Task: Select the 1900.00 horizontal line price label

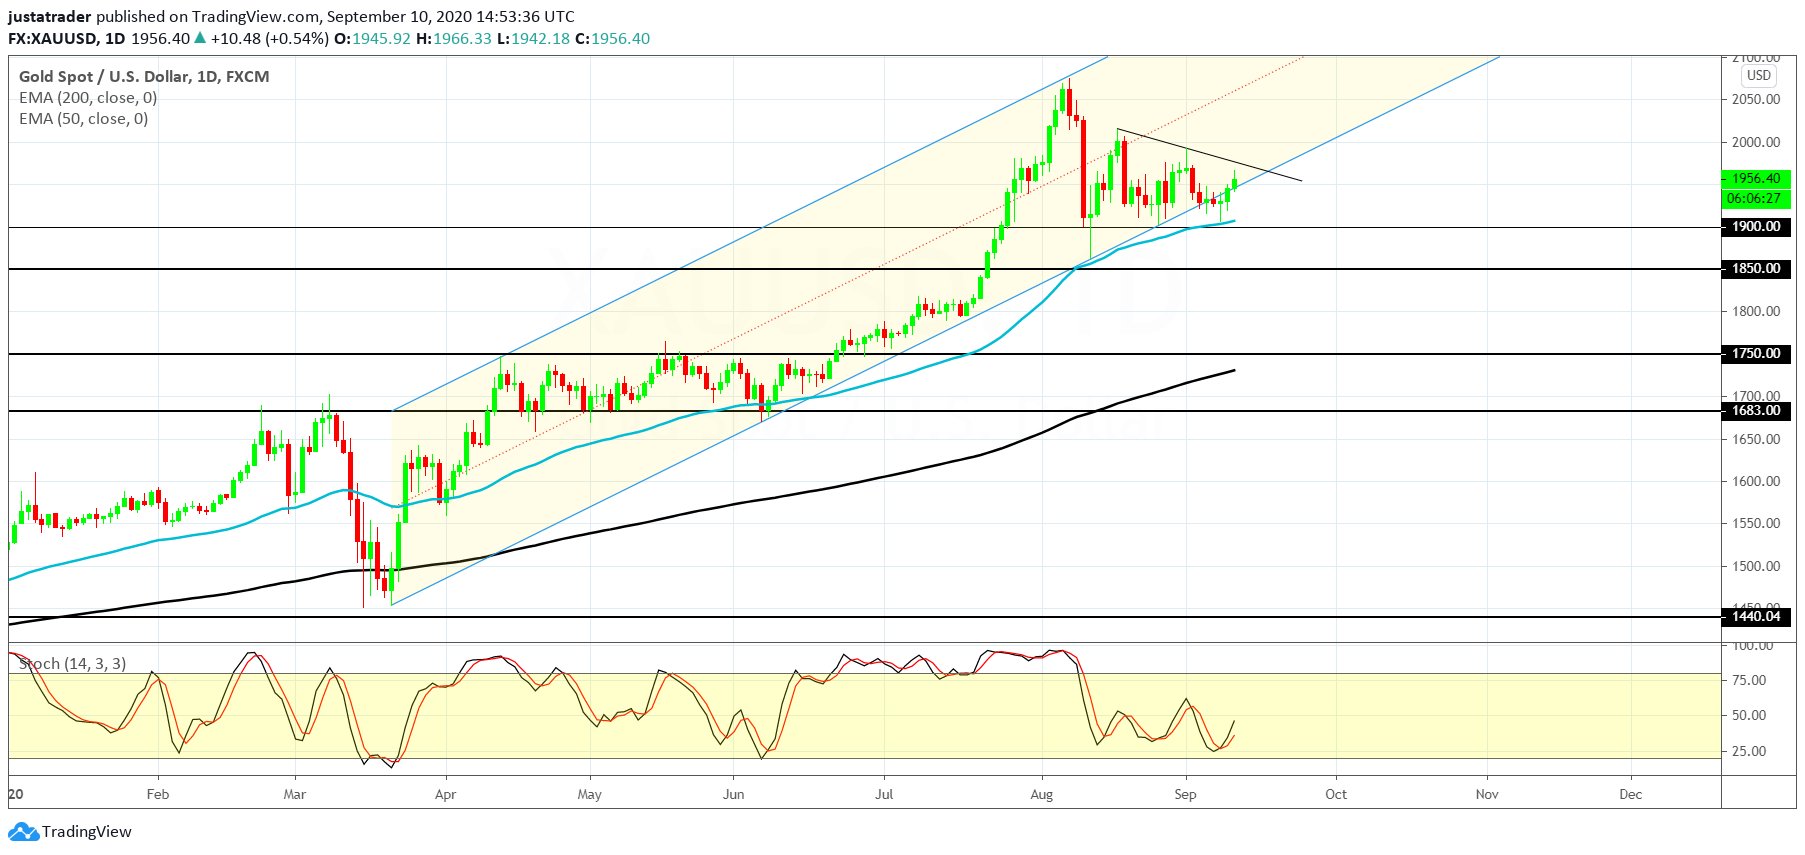Action: 1756,227
